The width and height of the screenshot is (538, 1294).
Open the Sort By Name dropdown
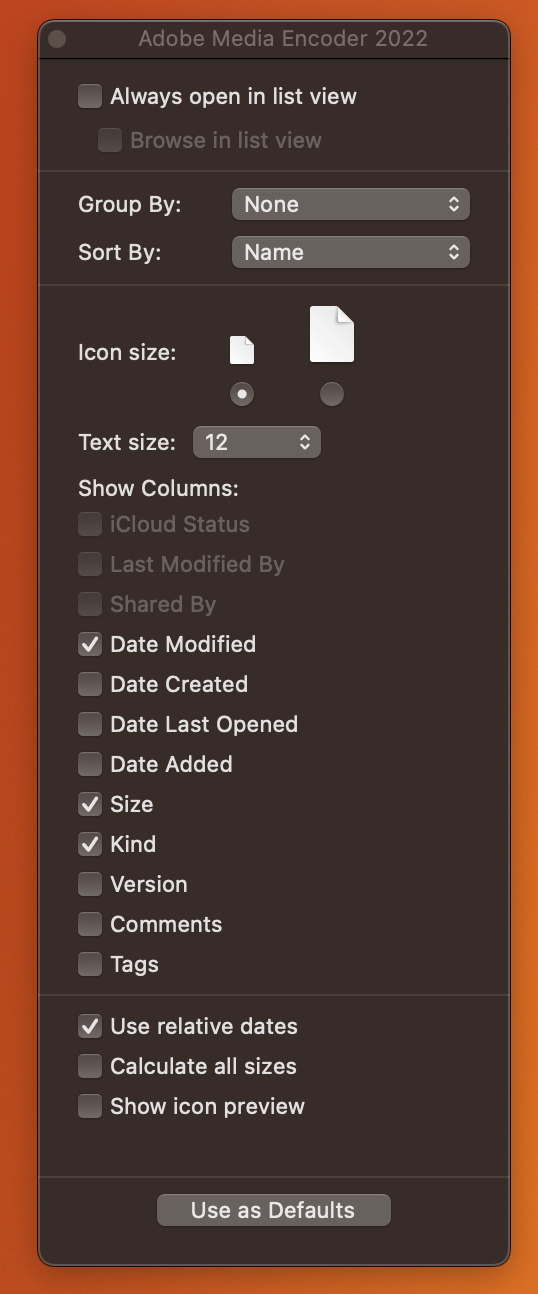[x=350, y=252]
